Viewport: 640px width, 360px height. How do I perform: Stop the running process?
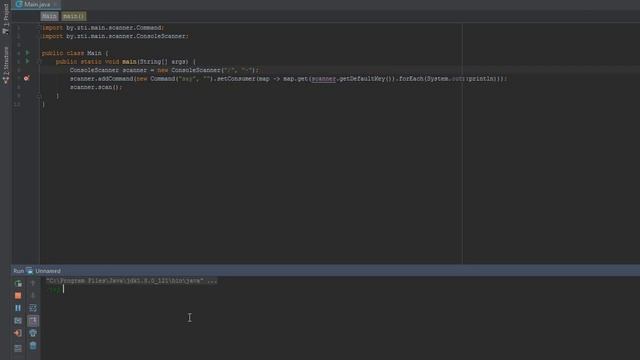coord(18,296)
